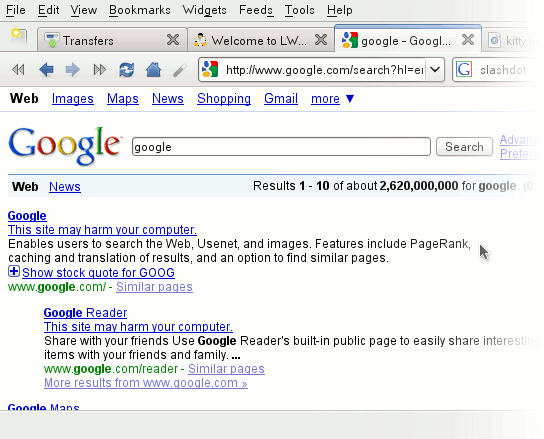Click the www.google.com/reader green URL

coord(111,369)
